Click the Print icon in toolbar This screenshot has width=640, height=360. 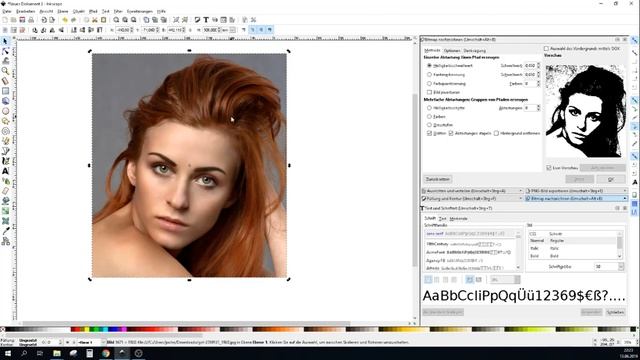click(31, 20)
